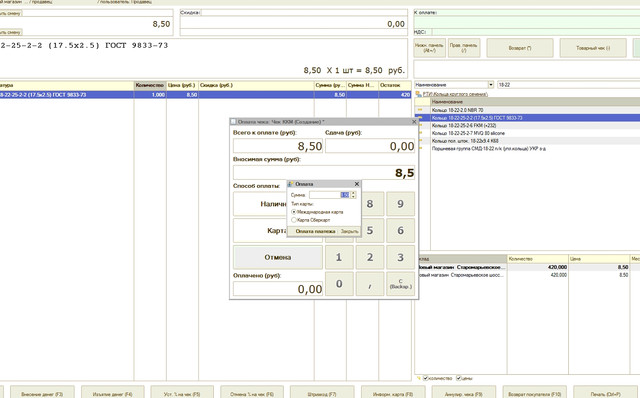Click the marker icon beside Кольцо 18-22-25-2-6 FKM
640x398 pixels.
[x=420, y=126]
